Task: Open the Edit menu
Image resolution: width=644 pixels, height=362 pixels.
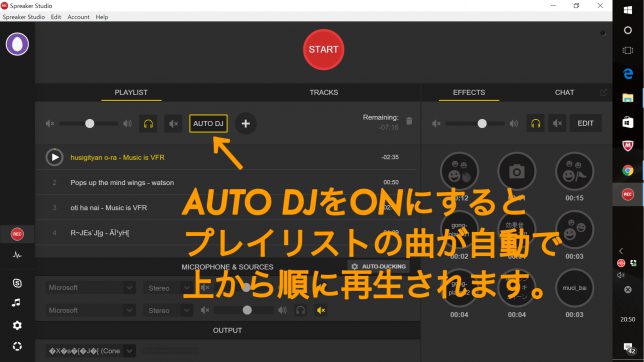Action: [56, 17]
